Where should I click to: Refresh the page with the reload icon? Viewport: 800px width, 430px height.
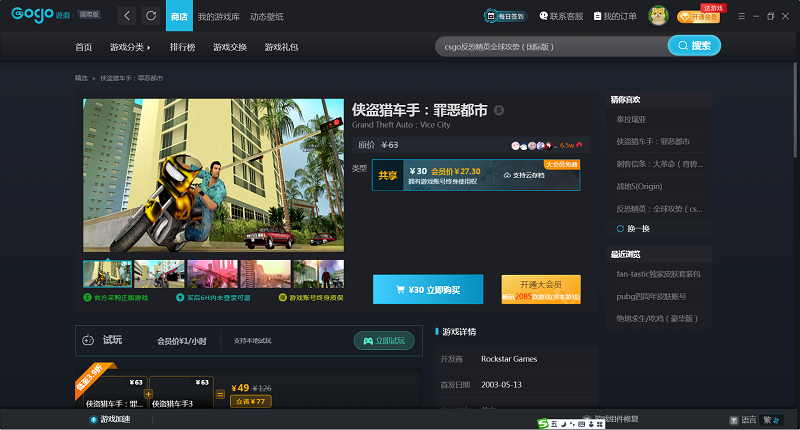point(151,16)
